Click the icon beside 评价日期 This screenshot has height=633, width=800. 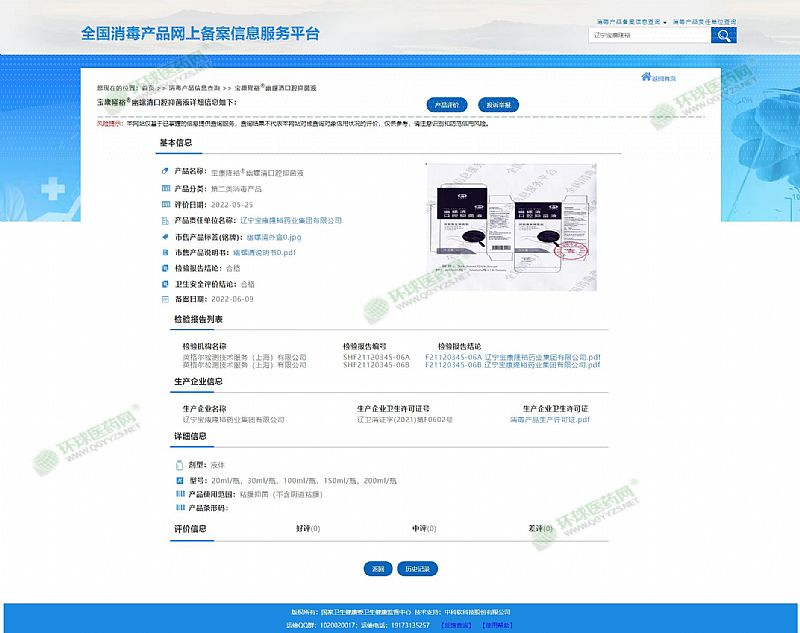click(165, 205)
